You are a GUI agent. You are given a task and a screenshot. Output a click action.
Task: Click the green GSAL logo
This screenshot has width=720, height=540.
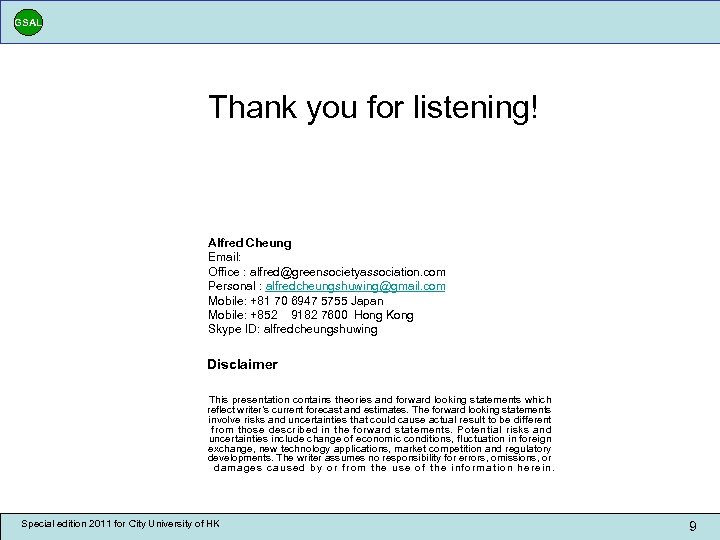[28, 22]
